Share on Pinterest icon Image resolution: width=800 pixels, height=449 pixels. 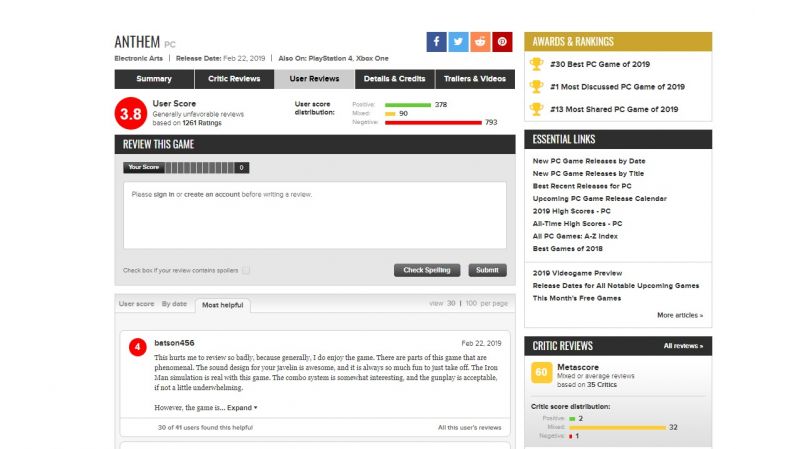[x=502, y=42]
